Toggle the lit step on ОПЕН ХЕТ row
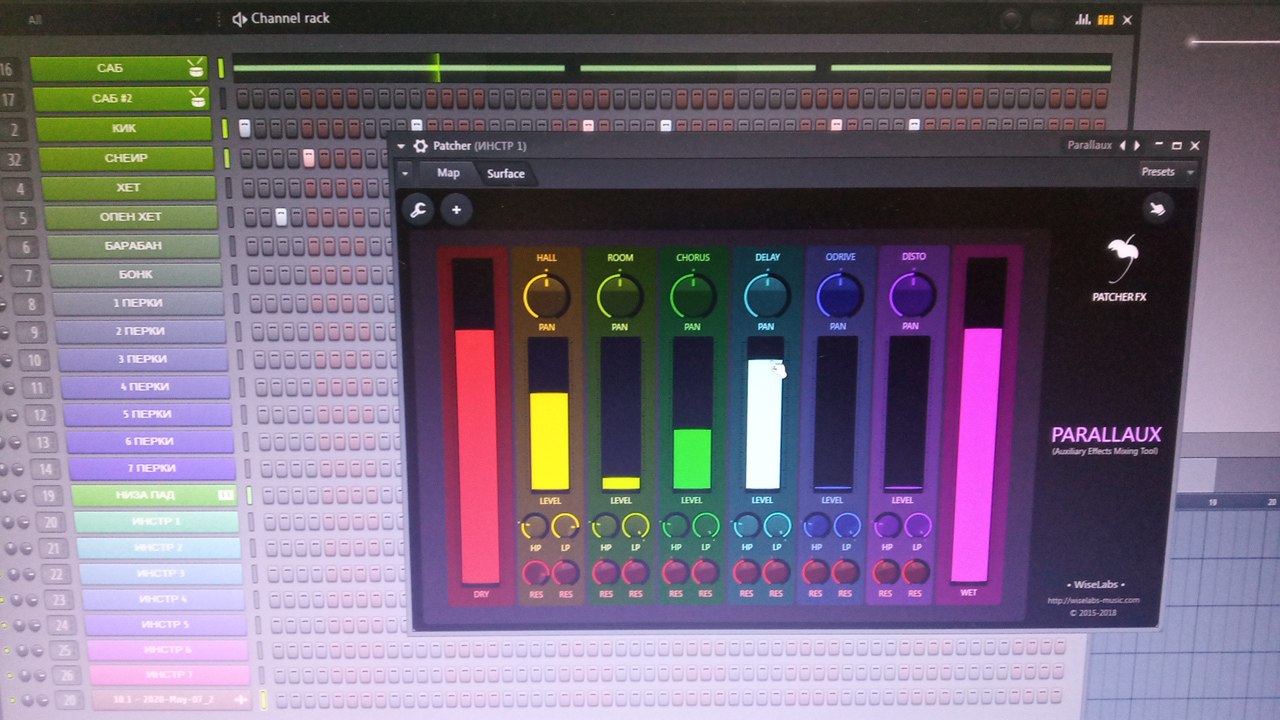This screenshot has width=1280, height=720. pyautogui.click(x=282, y=217)
